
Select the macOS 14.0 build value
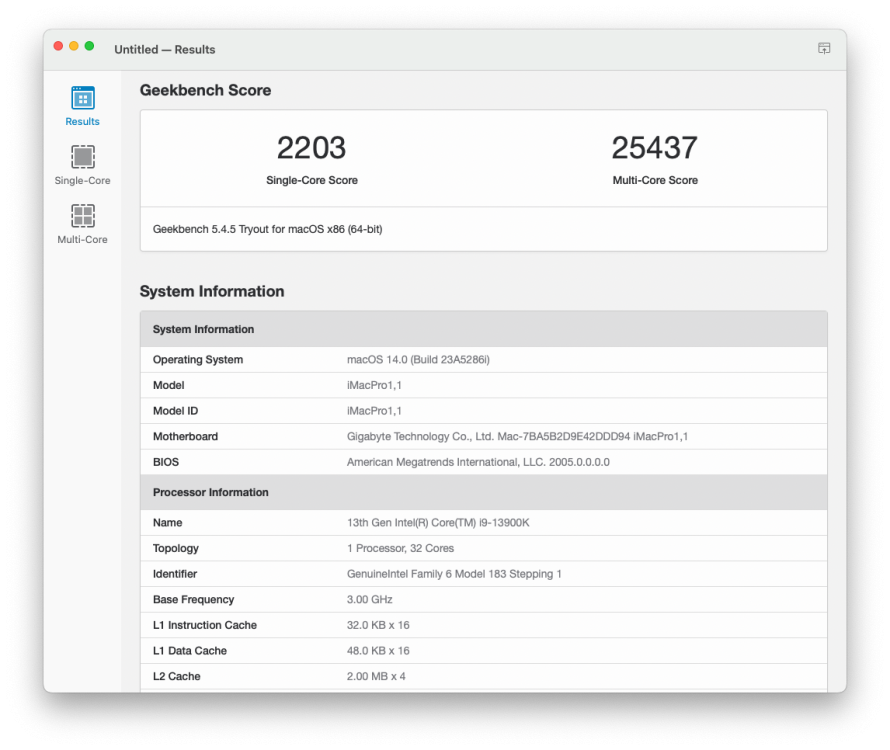tap(418, 359)
